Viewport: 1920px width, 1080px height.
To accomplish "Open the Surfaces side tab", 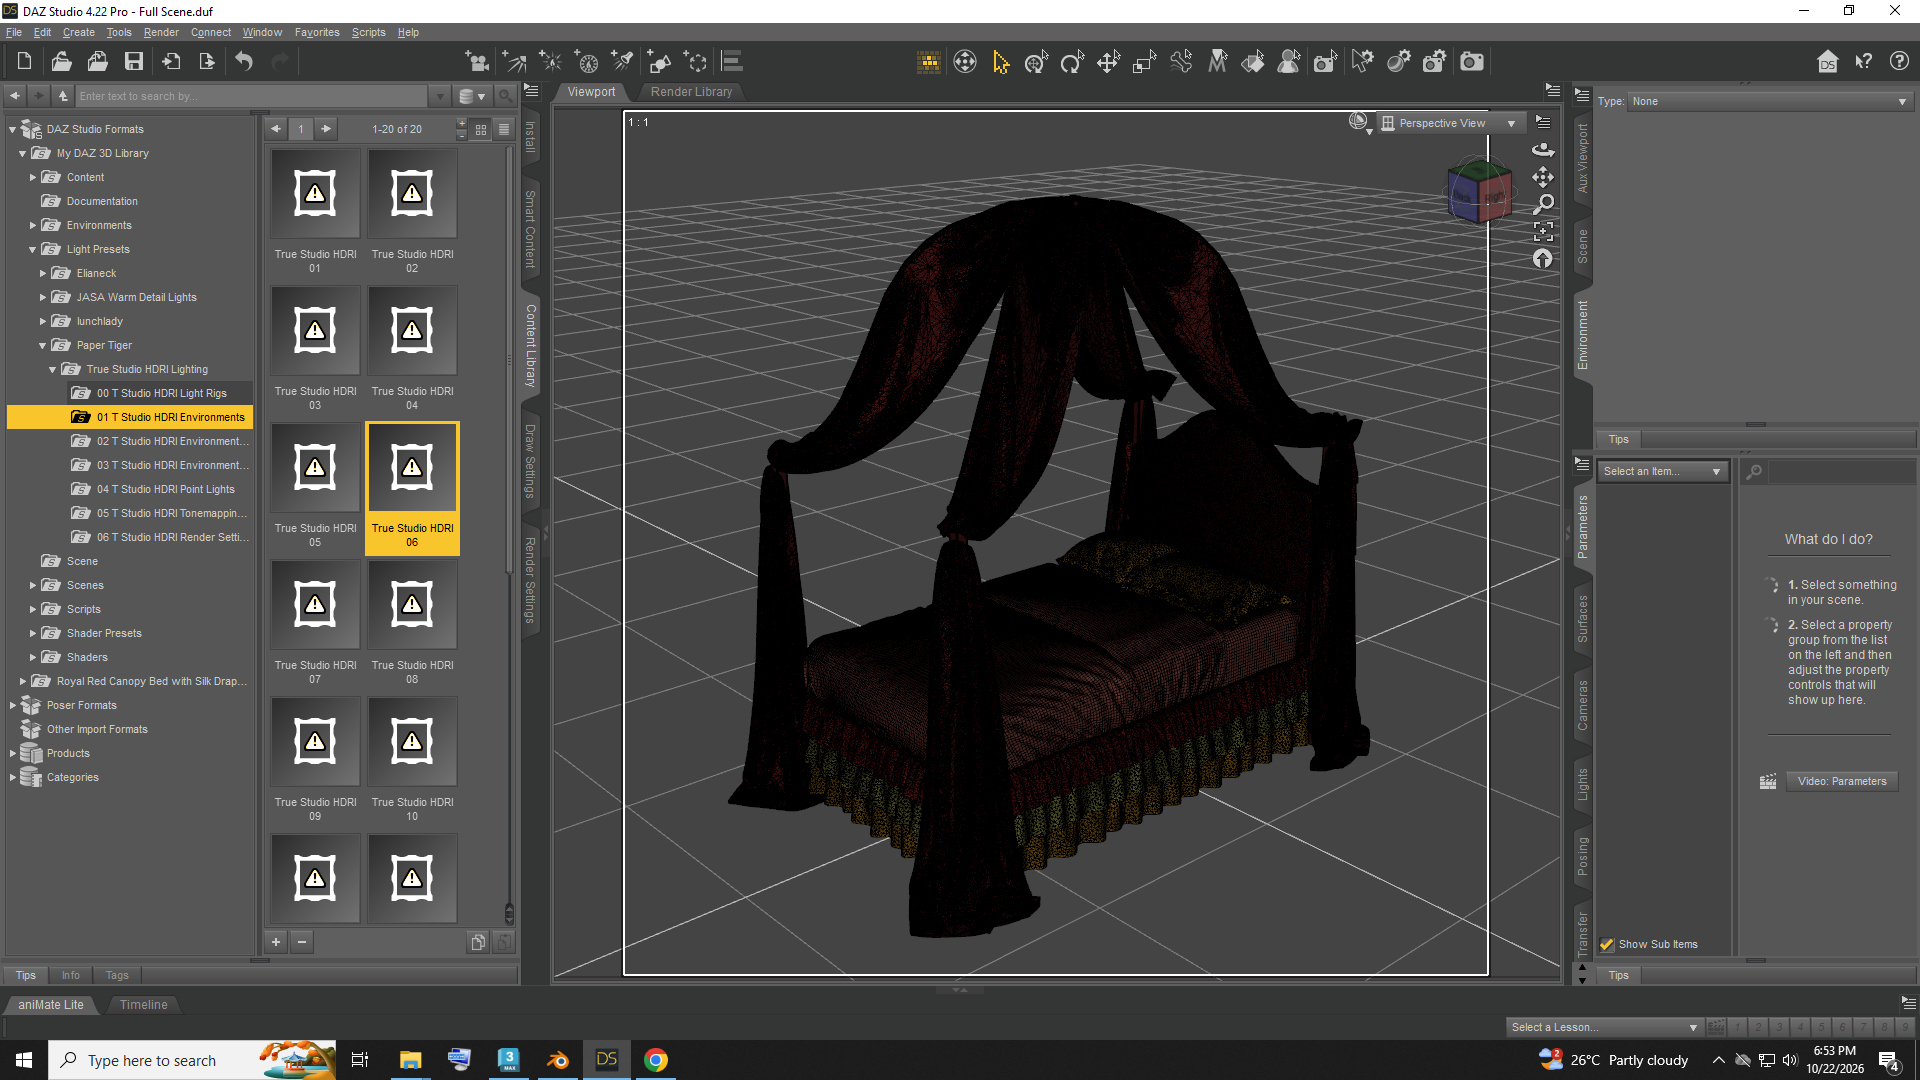I will pyautogui.click(x=1582, y=618).
